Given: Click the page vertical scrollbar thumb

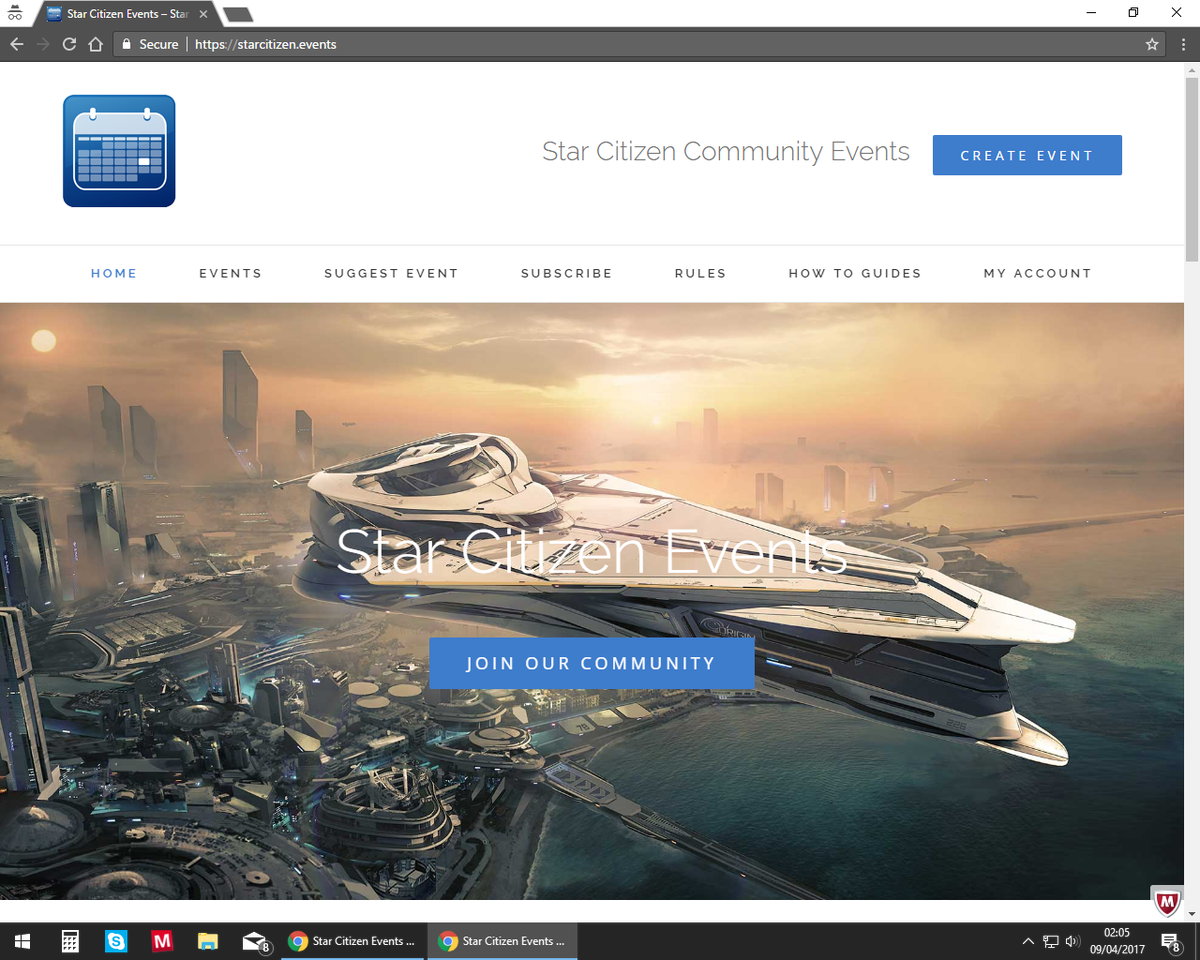Looking at the screenshot, I should (1192, 170).
